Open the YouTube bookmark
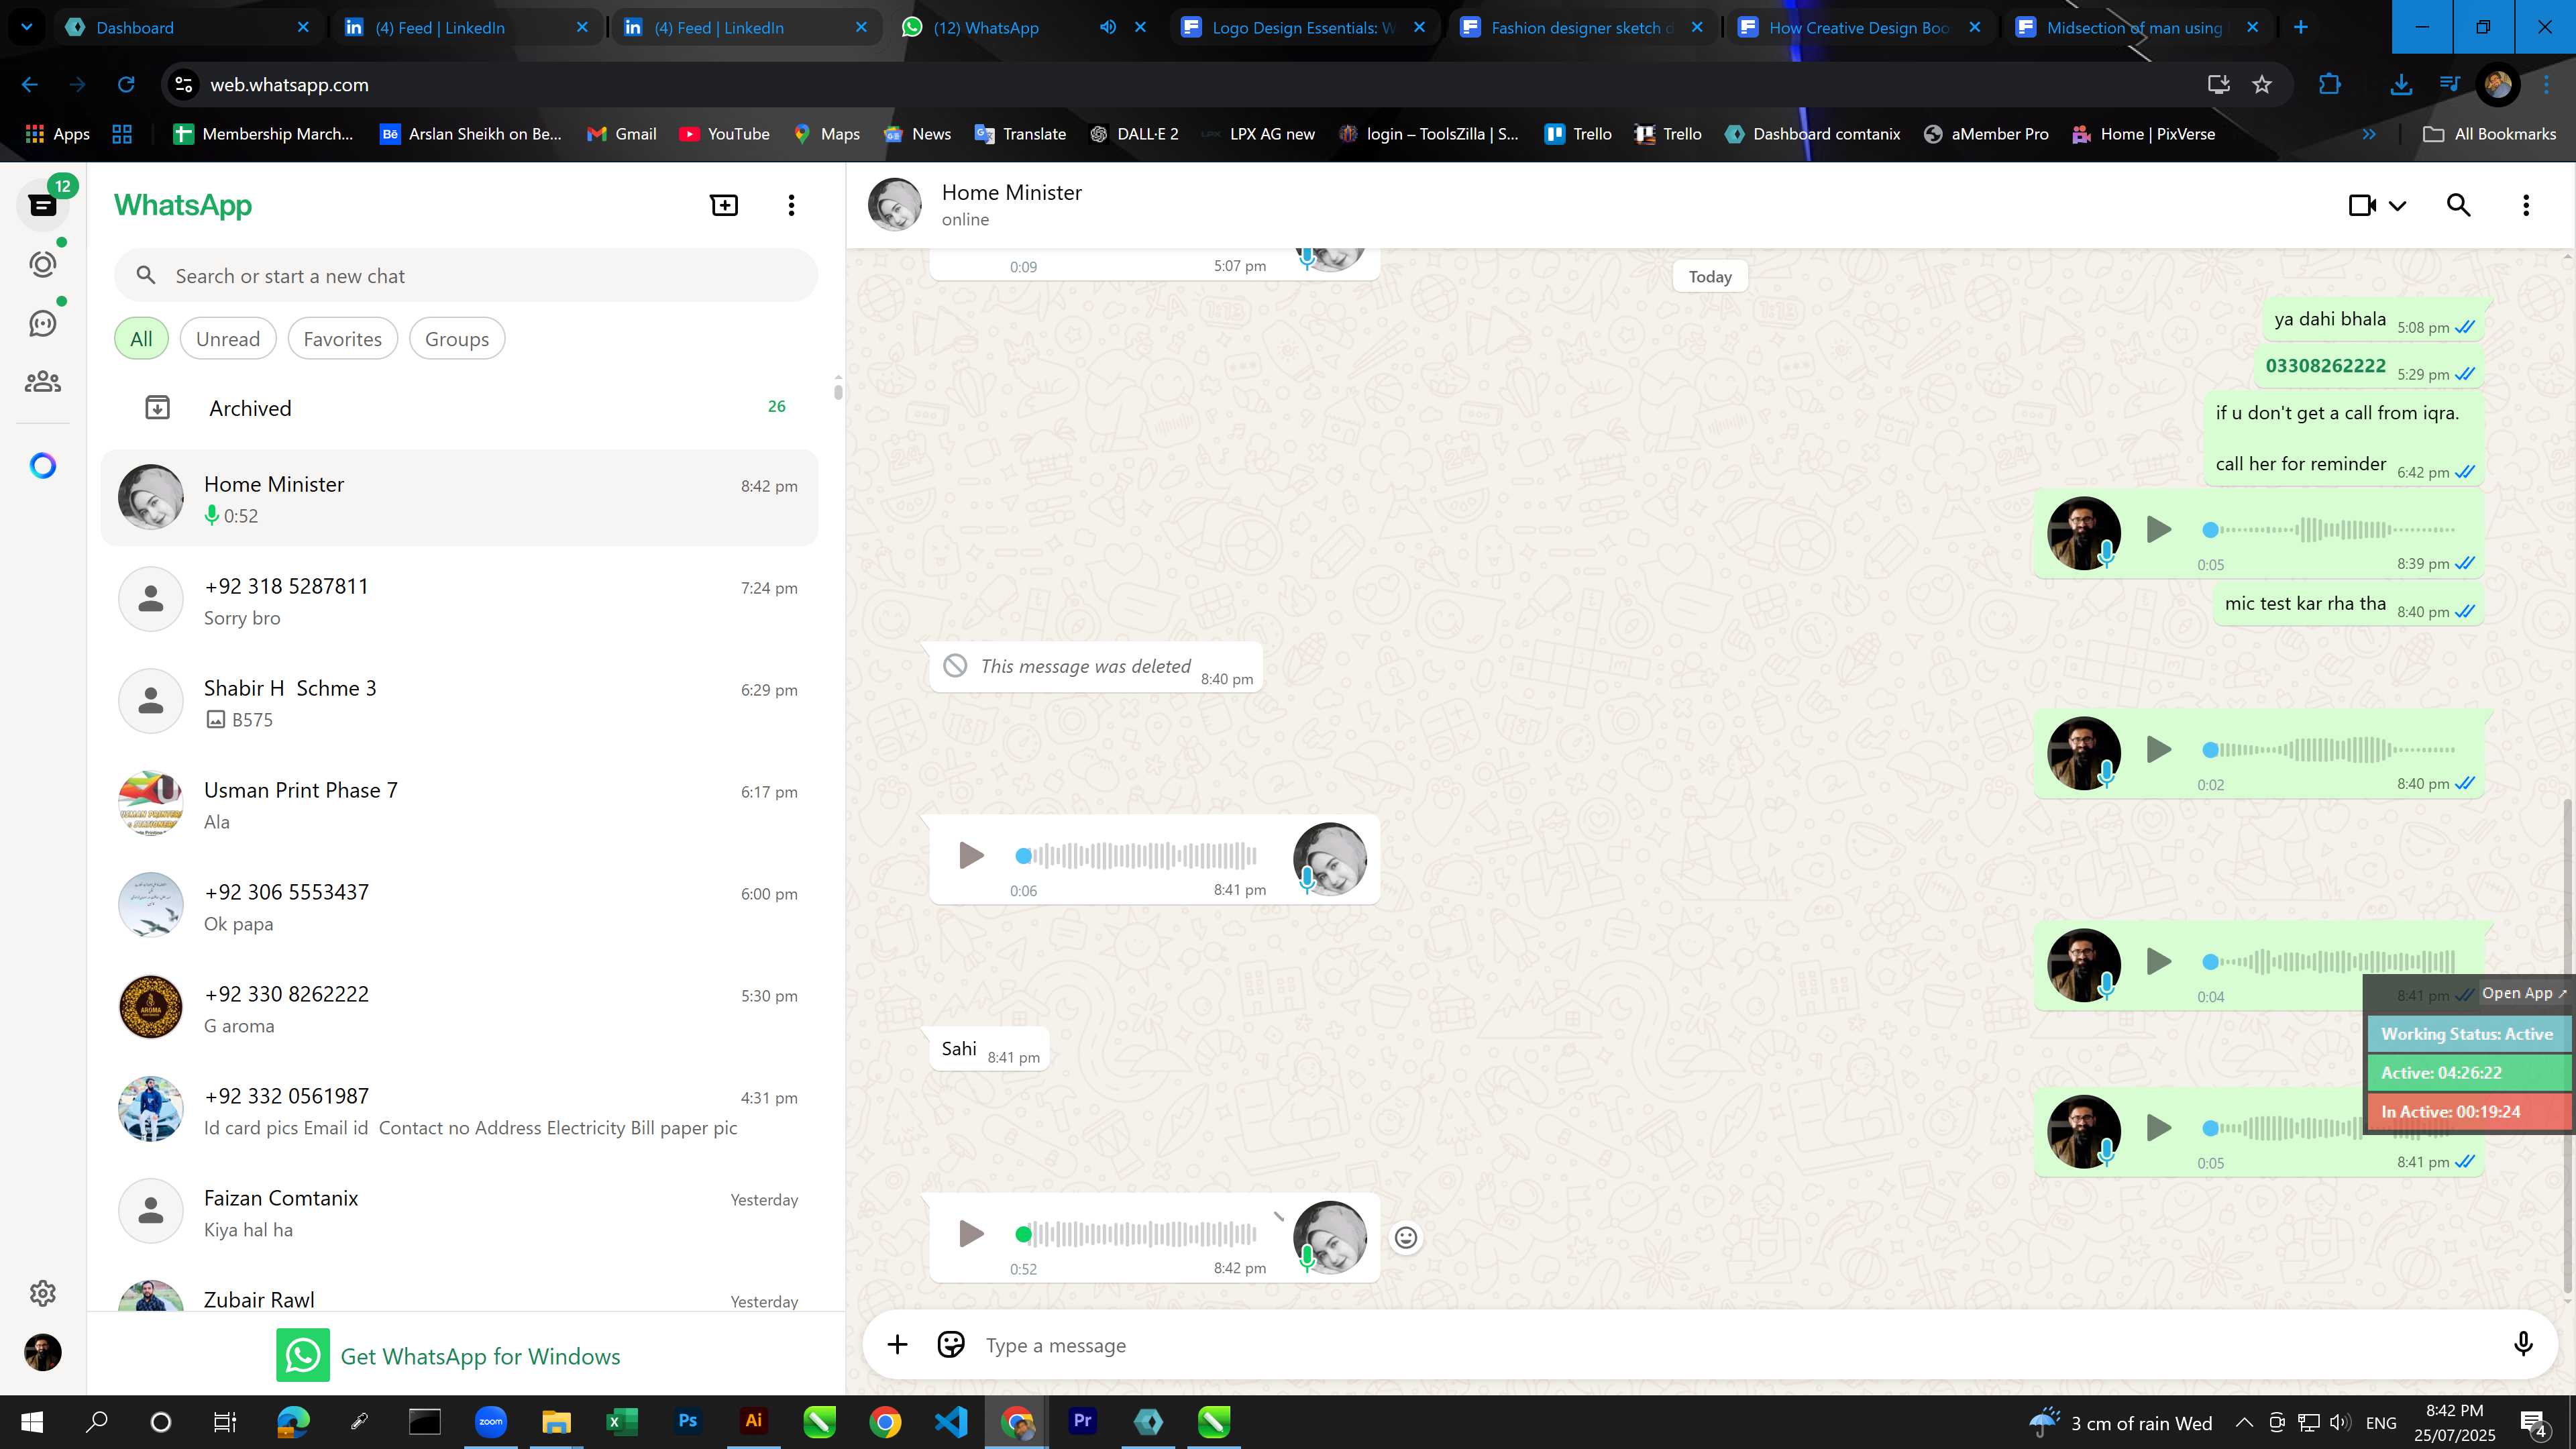The width and height of the screenshot is (2576, 1449). (724, 134)
